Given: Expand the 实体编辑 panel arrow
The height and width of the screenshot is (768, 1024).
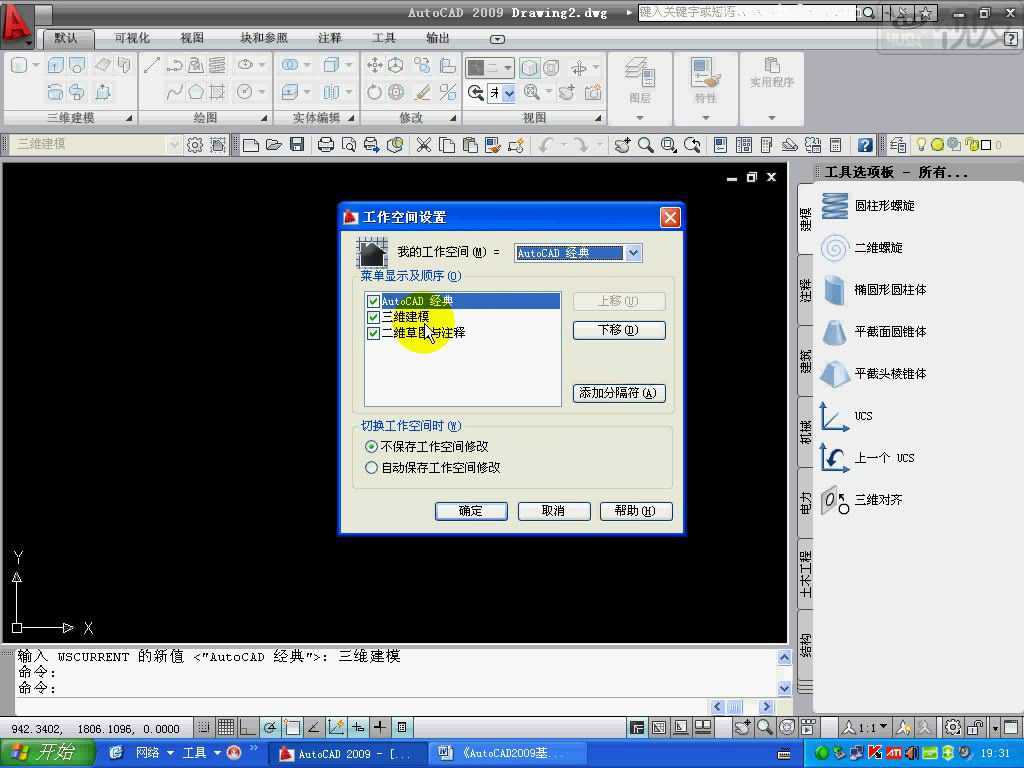Looking at the screenshot, I should 351,118.
